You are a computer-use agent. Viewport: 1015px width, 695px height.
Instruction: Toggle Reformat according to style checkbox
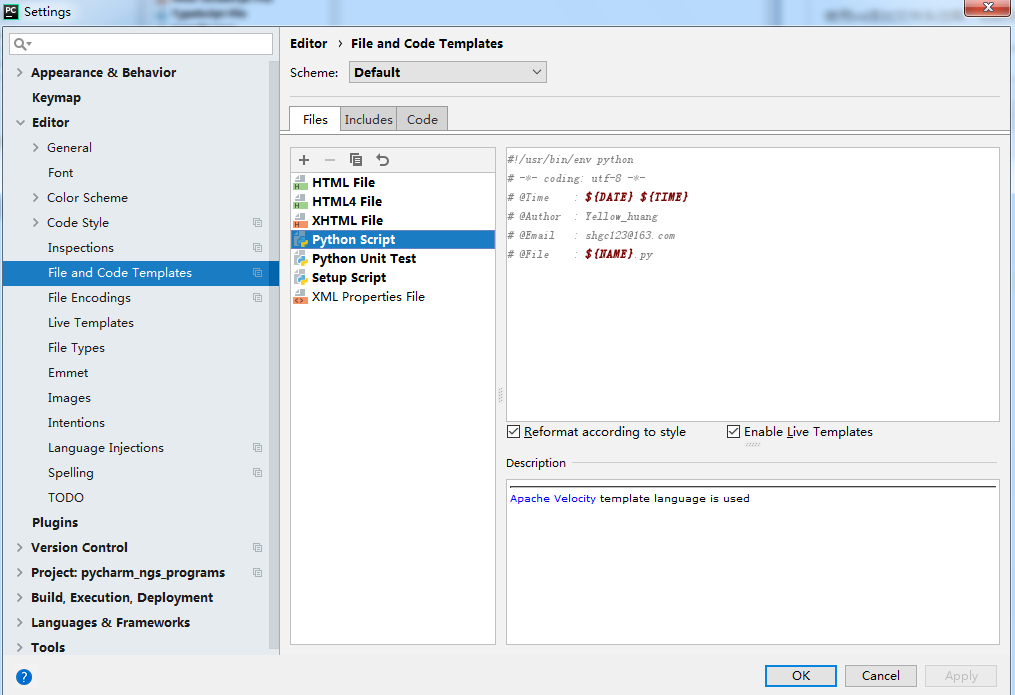click(513, 432)
